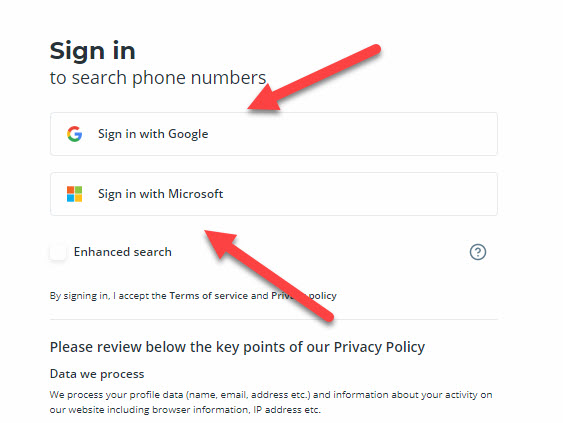563x423 pixels.
Task: Enable the Enhanced search checkbox
Action: tap(58, 252)
